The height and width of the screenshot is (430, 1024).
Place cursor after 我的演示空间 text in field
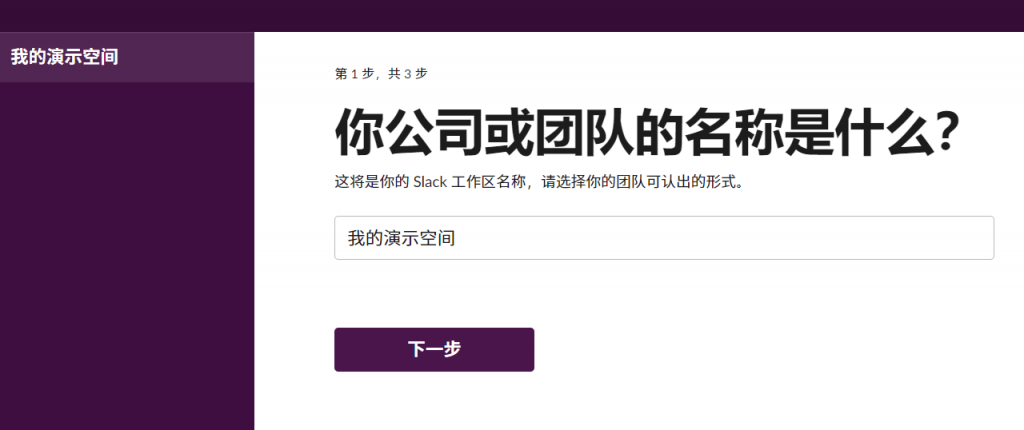coord(456,239)
